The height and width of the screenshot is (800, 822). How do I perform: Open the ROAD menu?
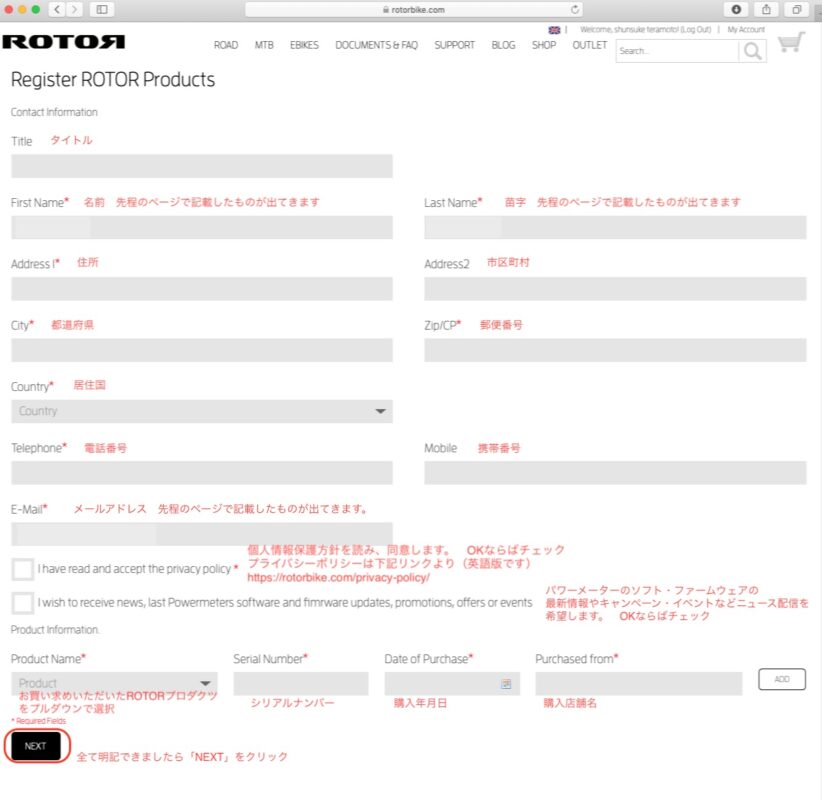pyautogui.click(x=226, y=45)
